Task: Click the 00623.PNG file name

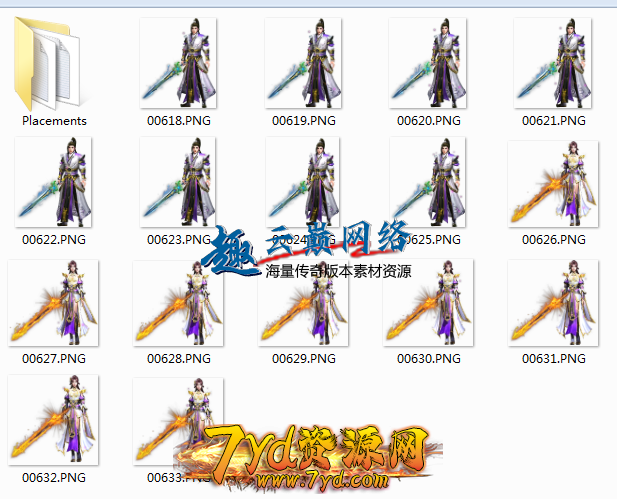Action: pos(179,240)
